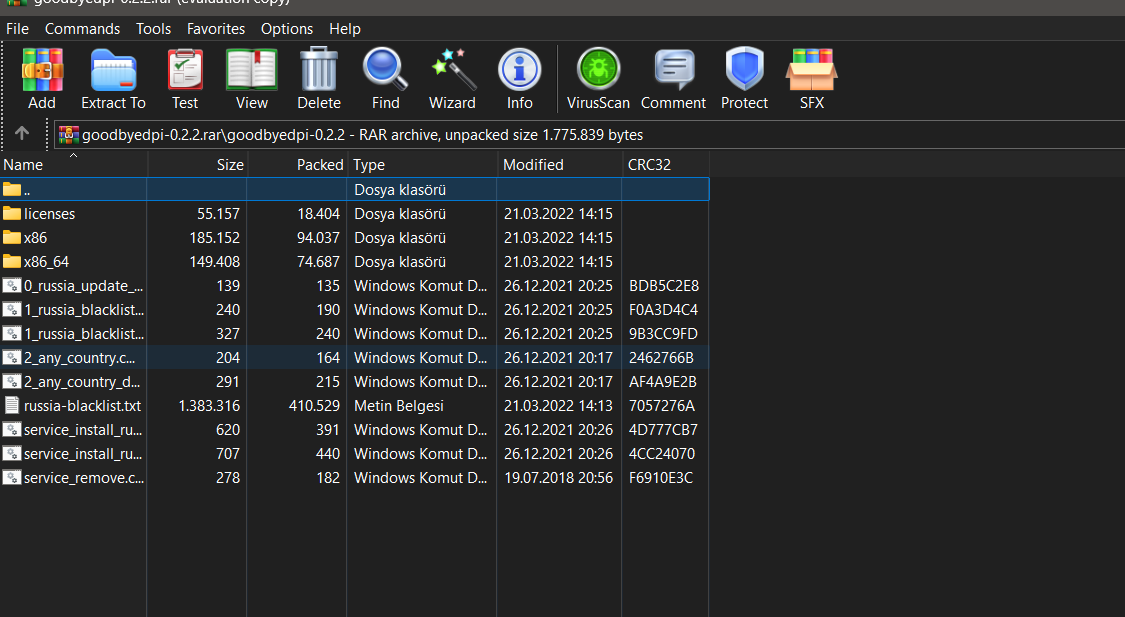Viewport: 1125px width, 617px height.
Task: Click the Find magnifier icon
Action: [x=385, y=70]
